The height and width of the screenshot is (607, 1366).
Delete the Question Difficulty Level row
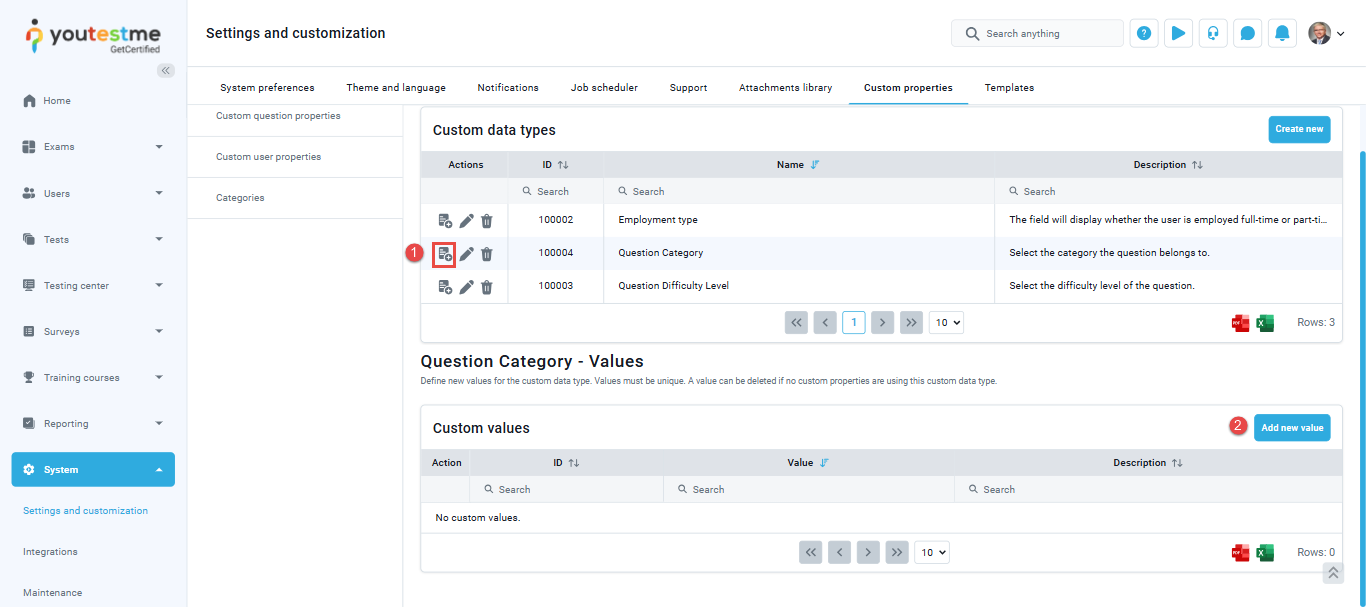coord(487,287)
